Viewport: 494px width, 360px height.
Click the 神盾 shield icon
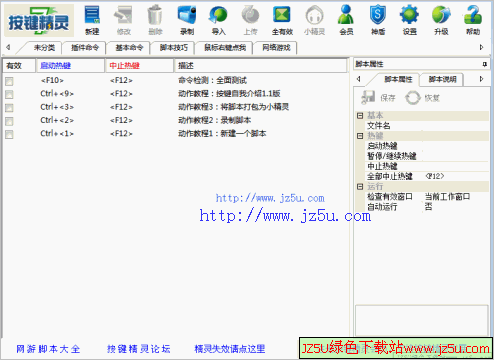[378, 20]
